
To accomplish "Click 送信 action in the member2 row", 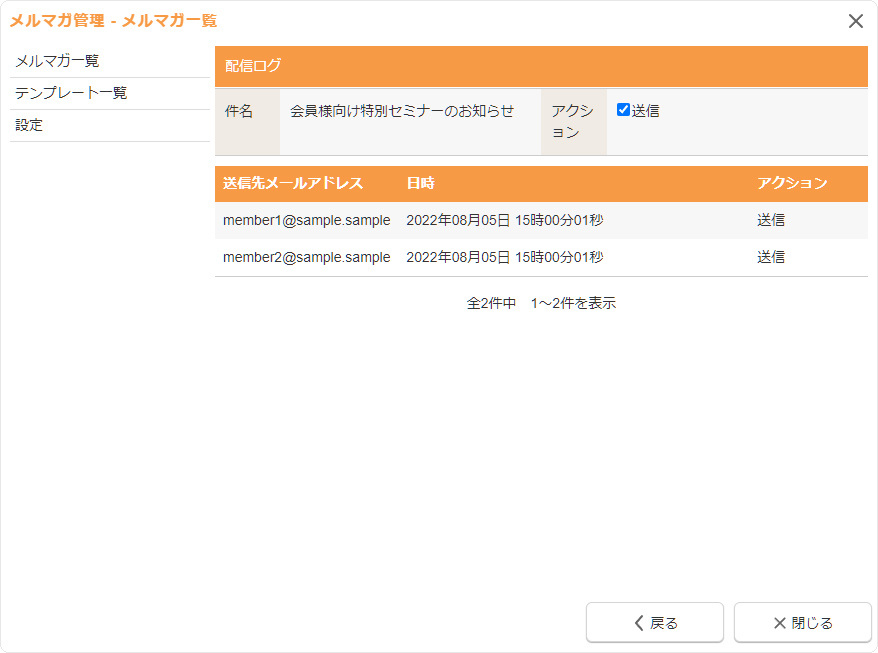I will (771, 257).
